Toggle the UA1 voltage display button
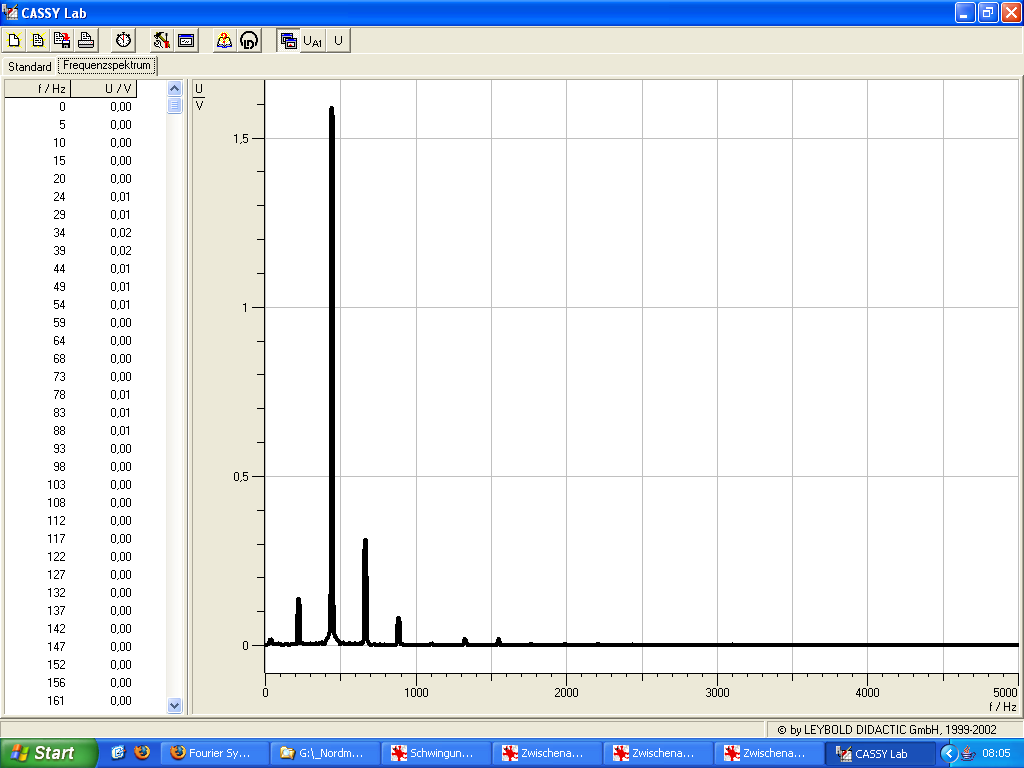1024x768 pixels. [x=313, y=41]
